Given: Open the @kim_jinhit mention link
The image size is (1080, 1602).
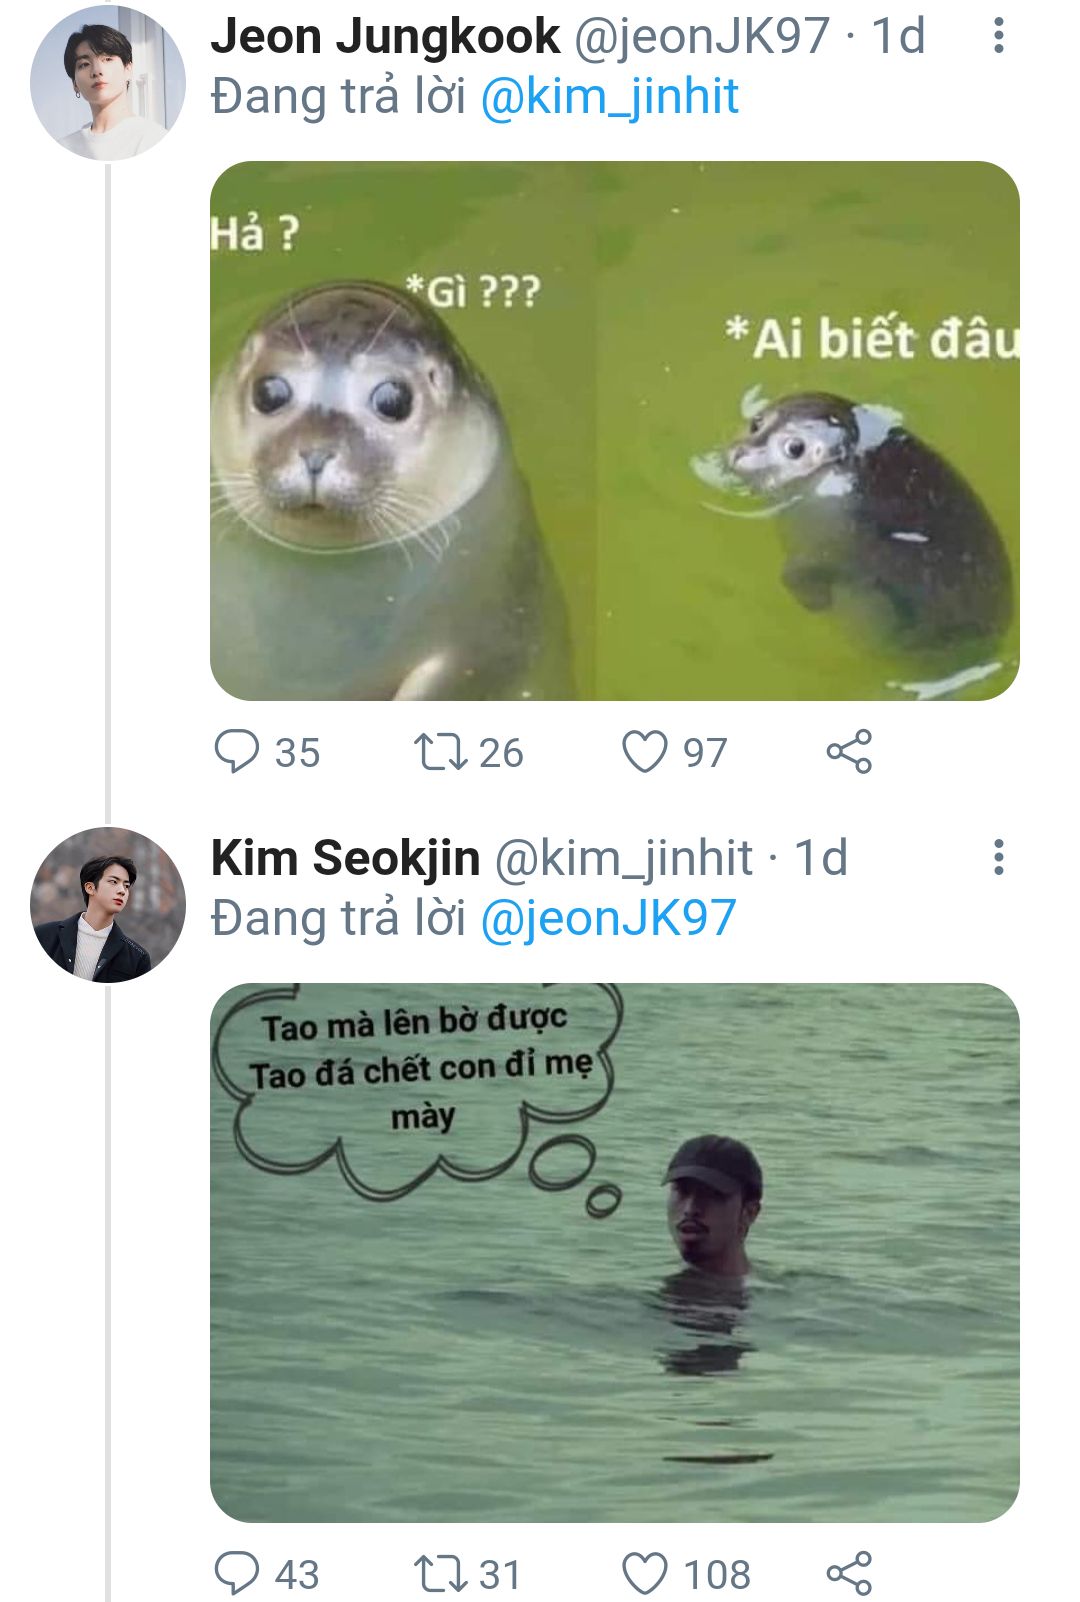Looking at the screenshot, I should [609, 97].
